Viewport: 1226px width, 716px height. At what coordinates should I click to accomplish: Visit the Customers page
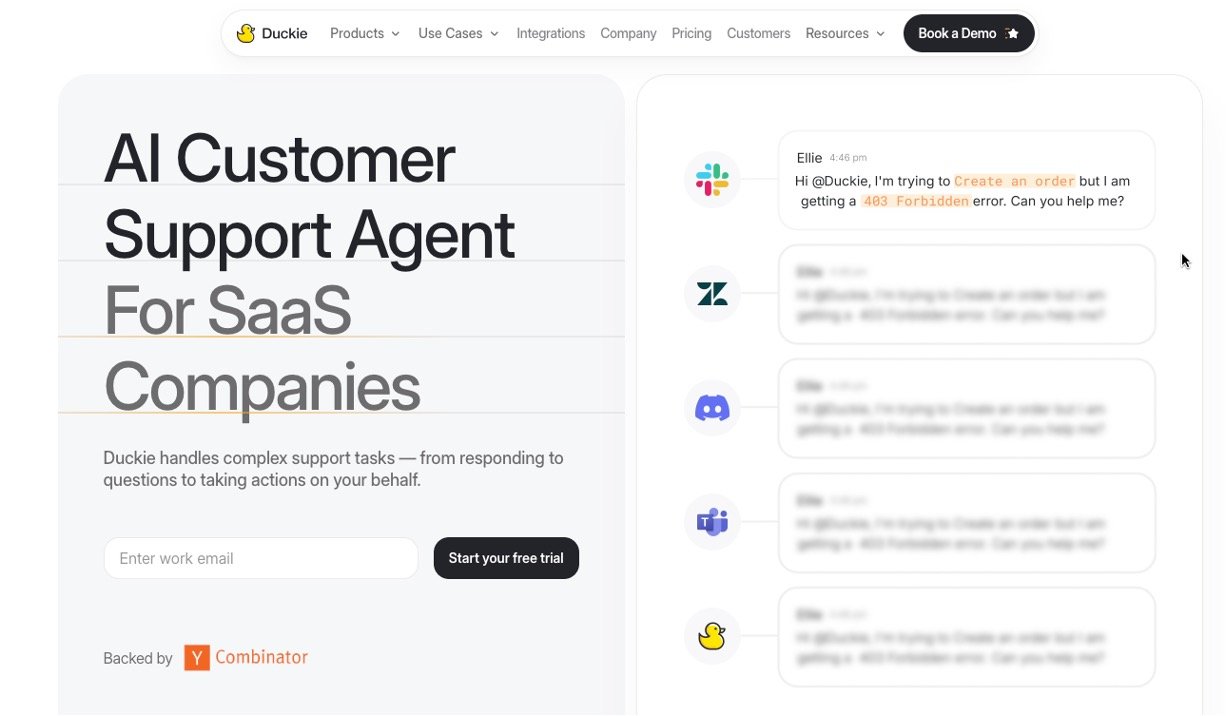(x=758, y=33)
